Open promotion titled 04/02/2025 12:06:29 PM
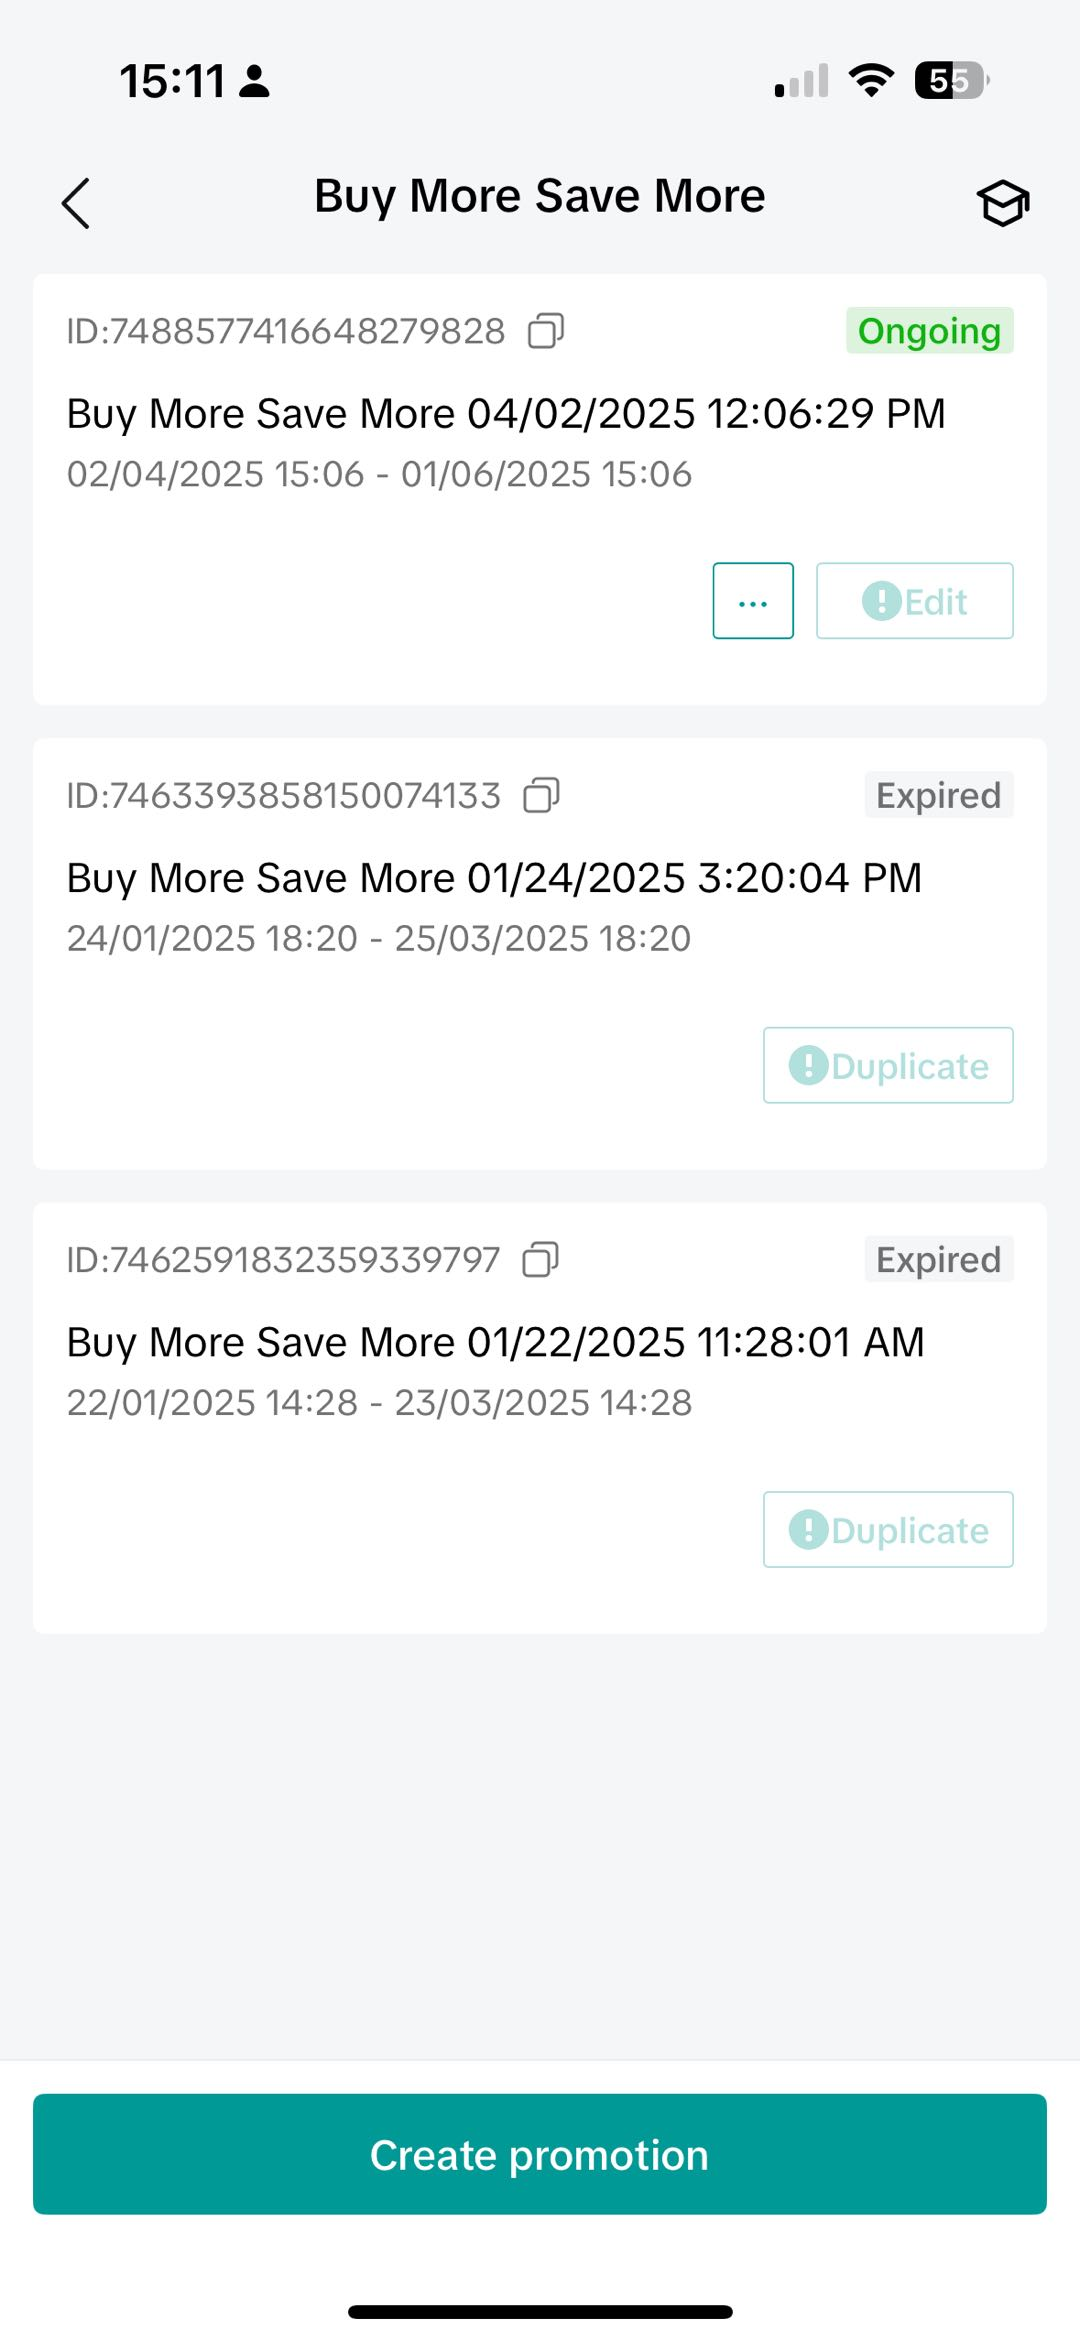This screenshot has width=1080, height=2341. click(506, 414)
